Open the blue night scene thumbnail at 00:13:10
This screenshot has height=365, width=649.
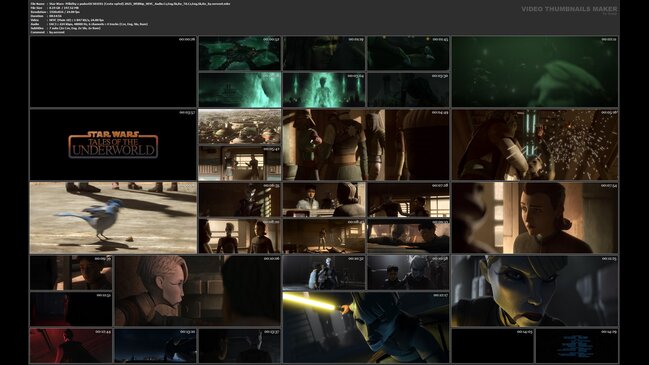click(155, 346)
